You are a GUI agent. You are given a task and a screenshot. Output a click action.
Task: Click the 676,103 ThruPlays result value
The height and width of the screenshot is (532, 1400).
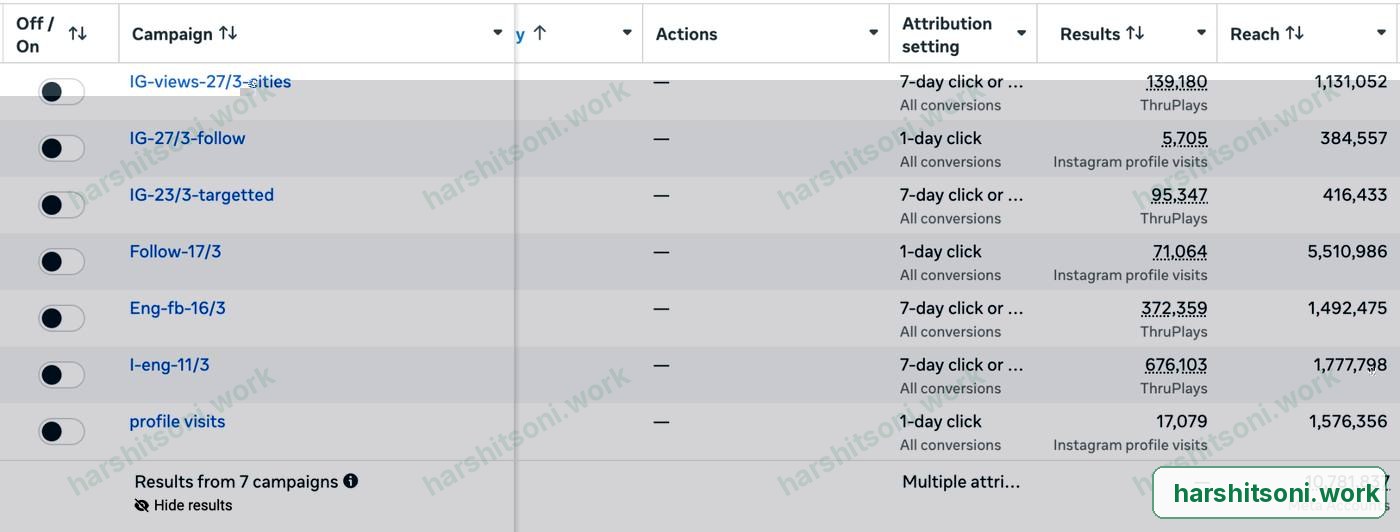(1176, 365)
